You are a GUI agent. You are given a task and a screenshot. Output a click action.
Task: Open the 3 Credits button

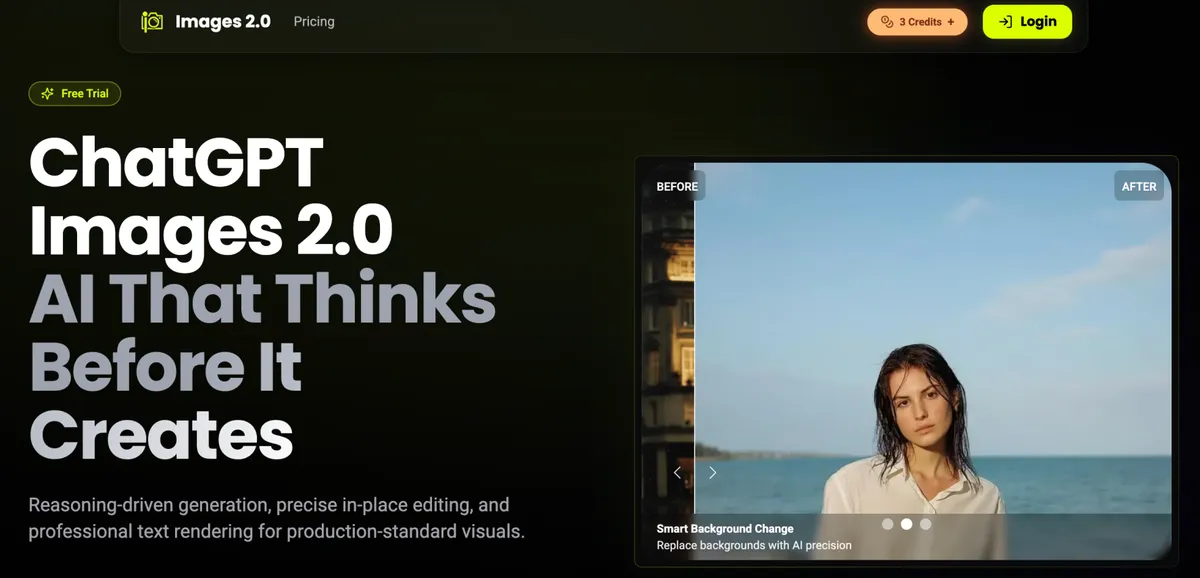tap(917, 22)
